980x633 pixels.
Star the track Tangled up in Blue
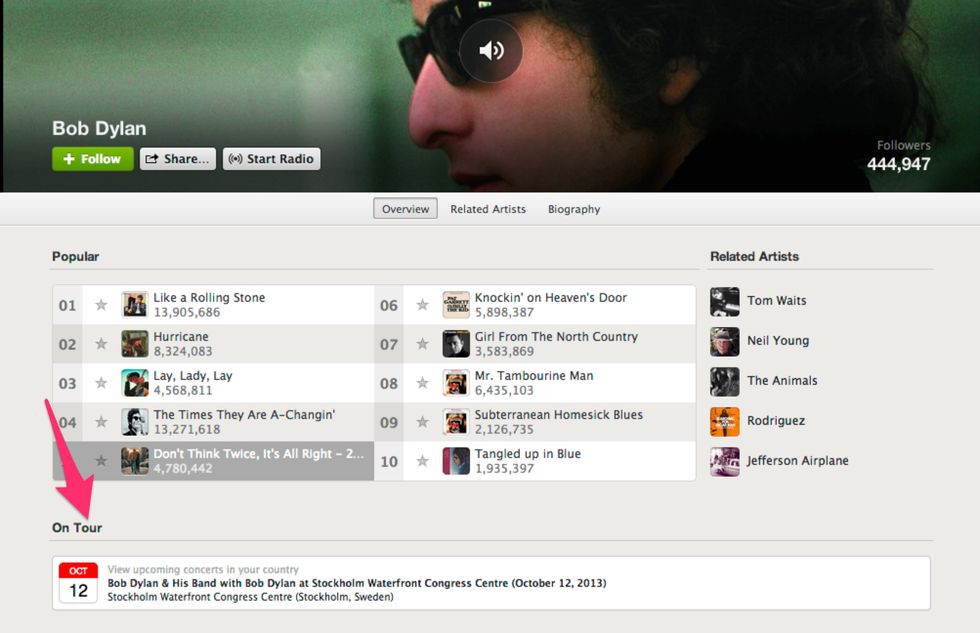(422, 461)
